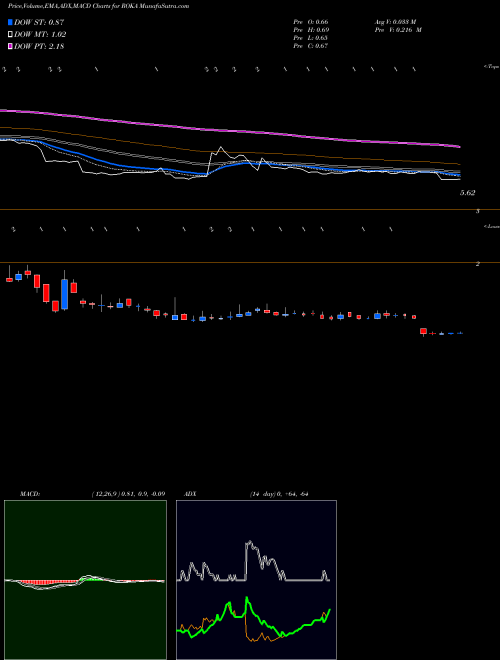The height and width of the screenshot is (660, 500).
Task: Click the 5.62 price label
Action: pos(468,193)
